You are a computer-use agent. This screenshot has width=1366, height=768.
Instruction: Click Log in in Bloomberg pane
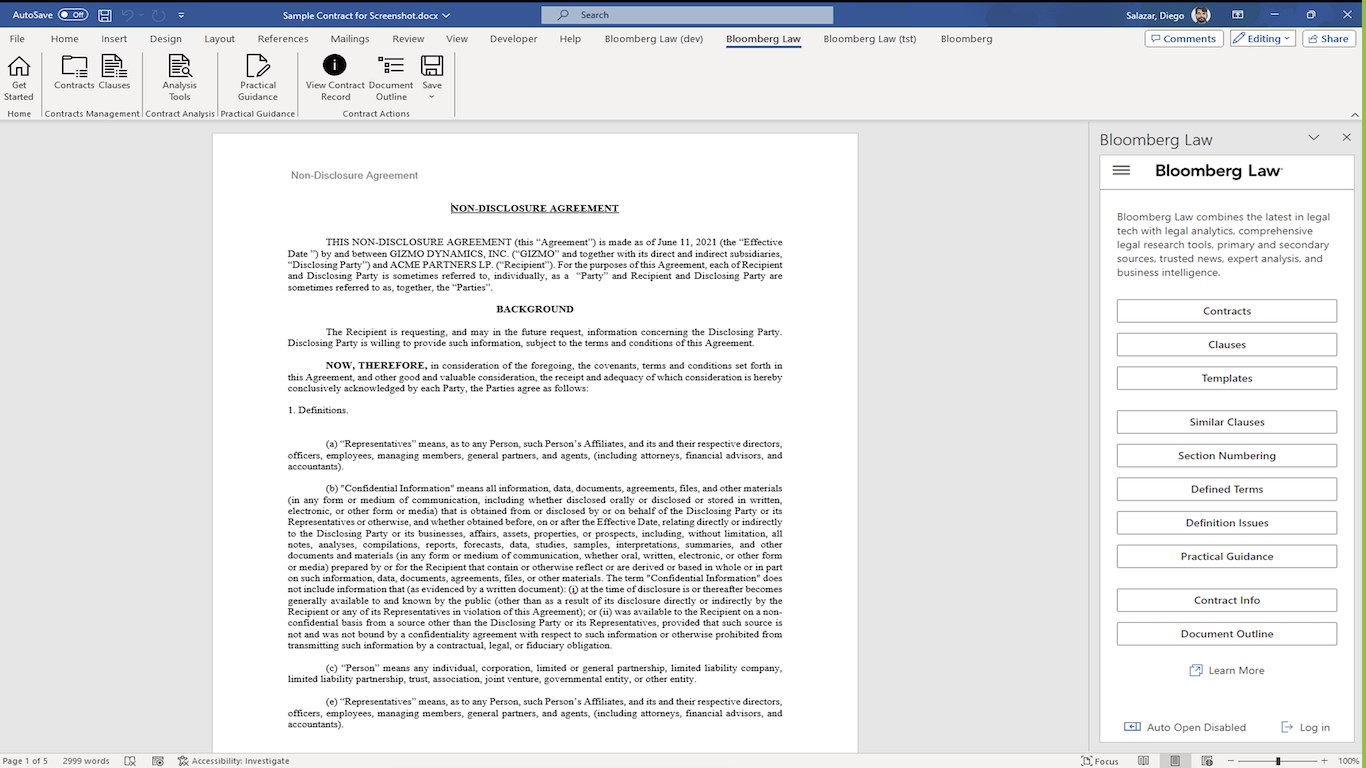tap(1305, 727)
